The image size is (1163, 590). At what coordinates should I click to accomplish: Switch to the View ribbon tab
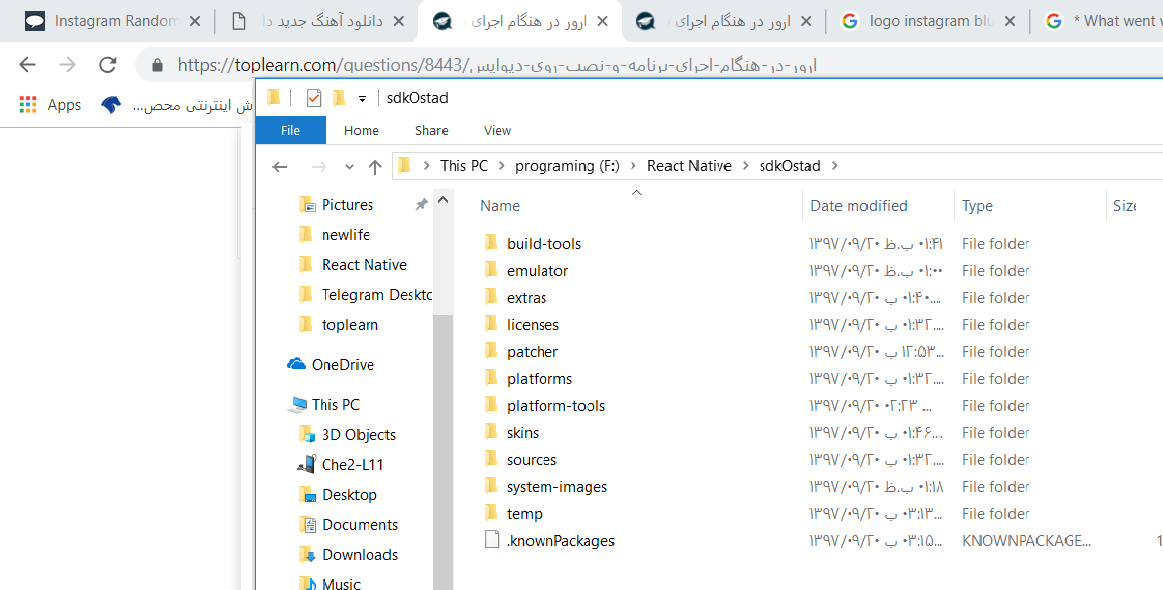(x=497, y=130)
